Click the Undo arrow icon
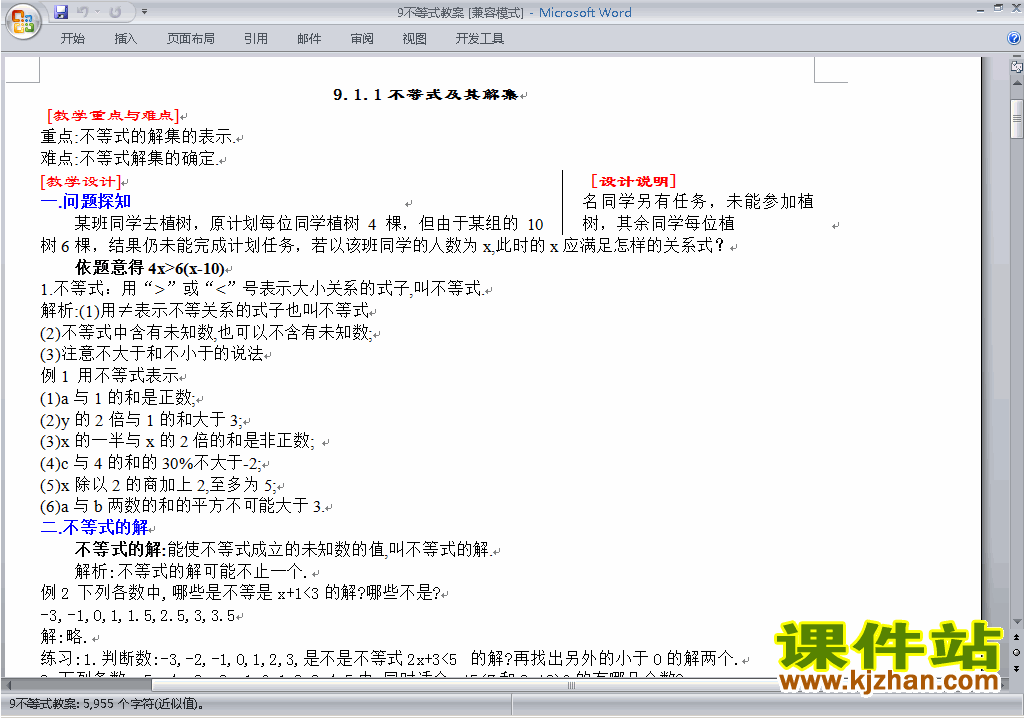 83,12
